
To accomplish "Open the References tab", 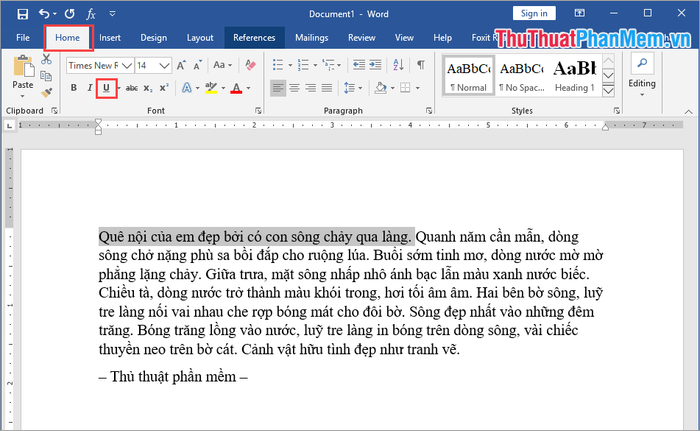I will pos(254,38).
